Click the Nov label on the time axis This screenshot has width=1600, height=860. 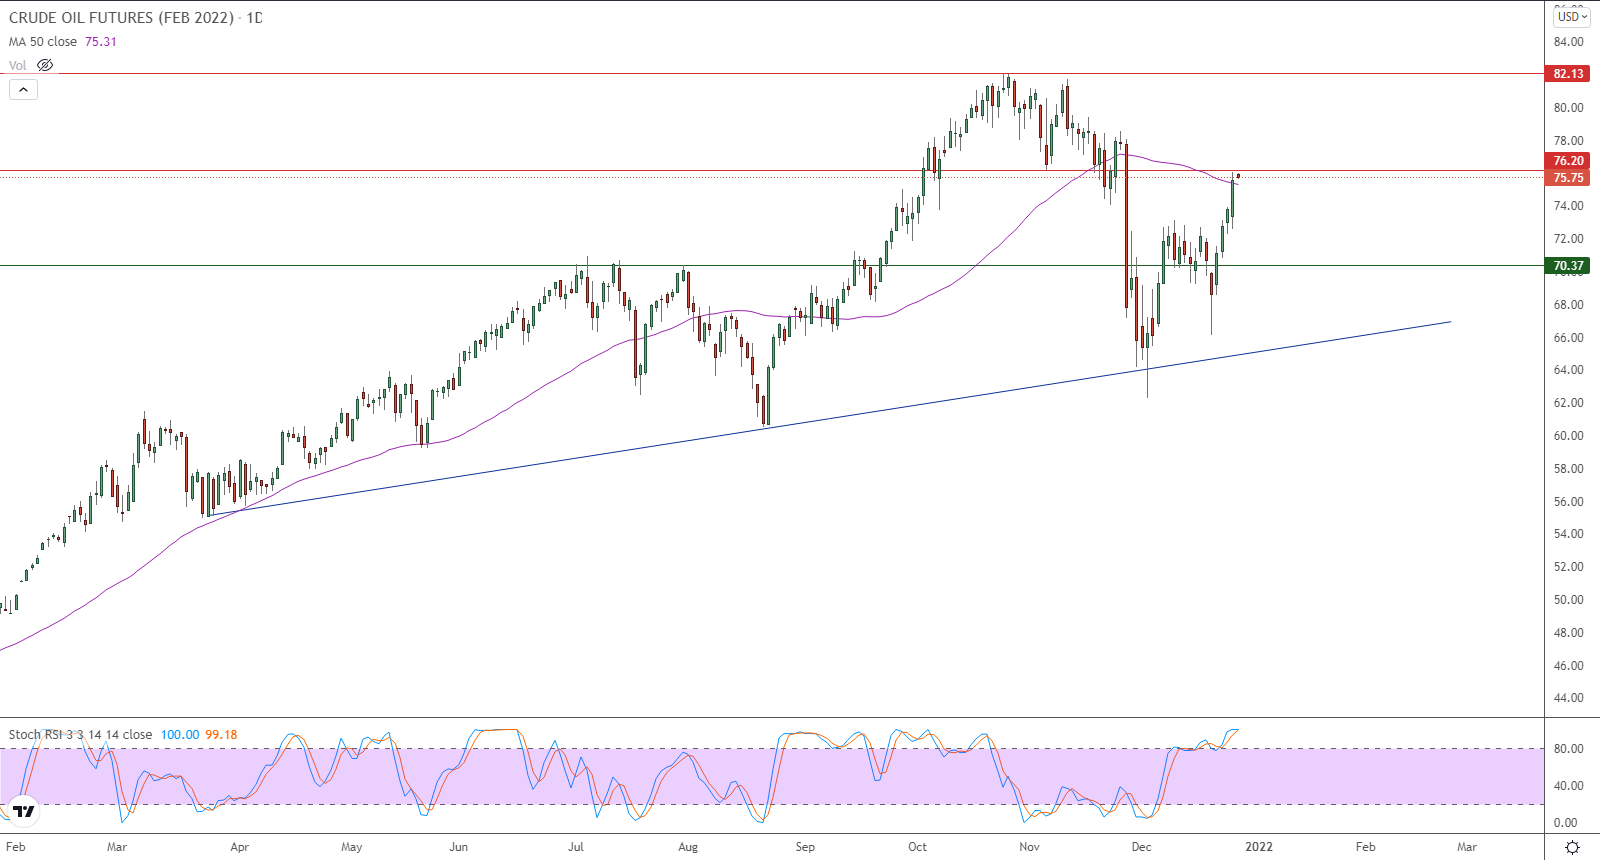click(1030, 847)
